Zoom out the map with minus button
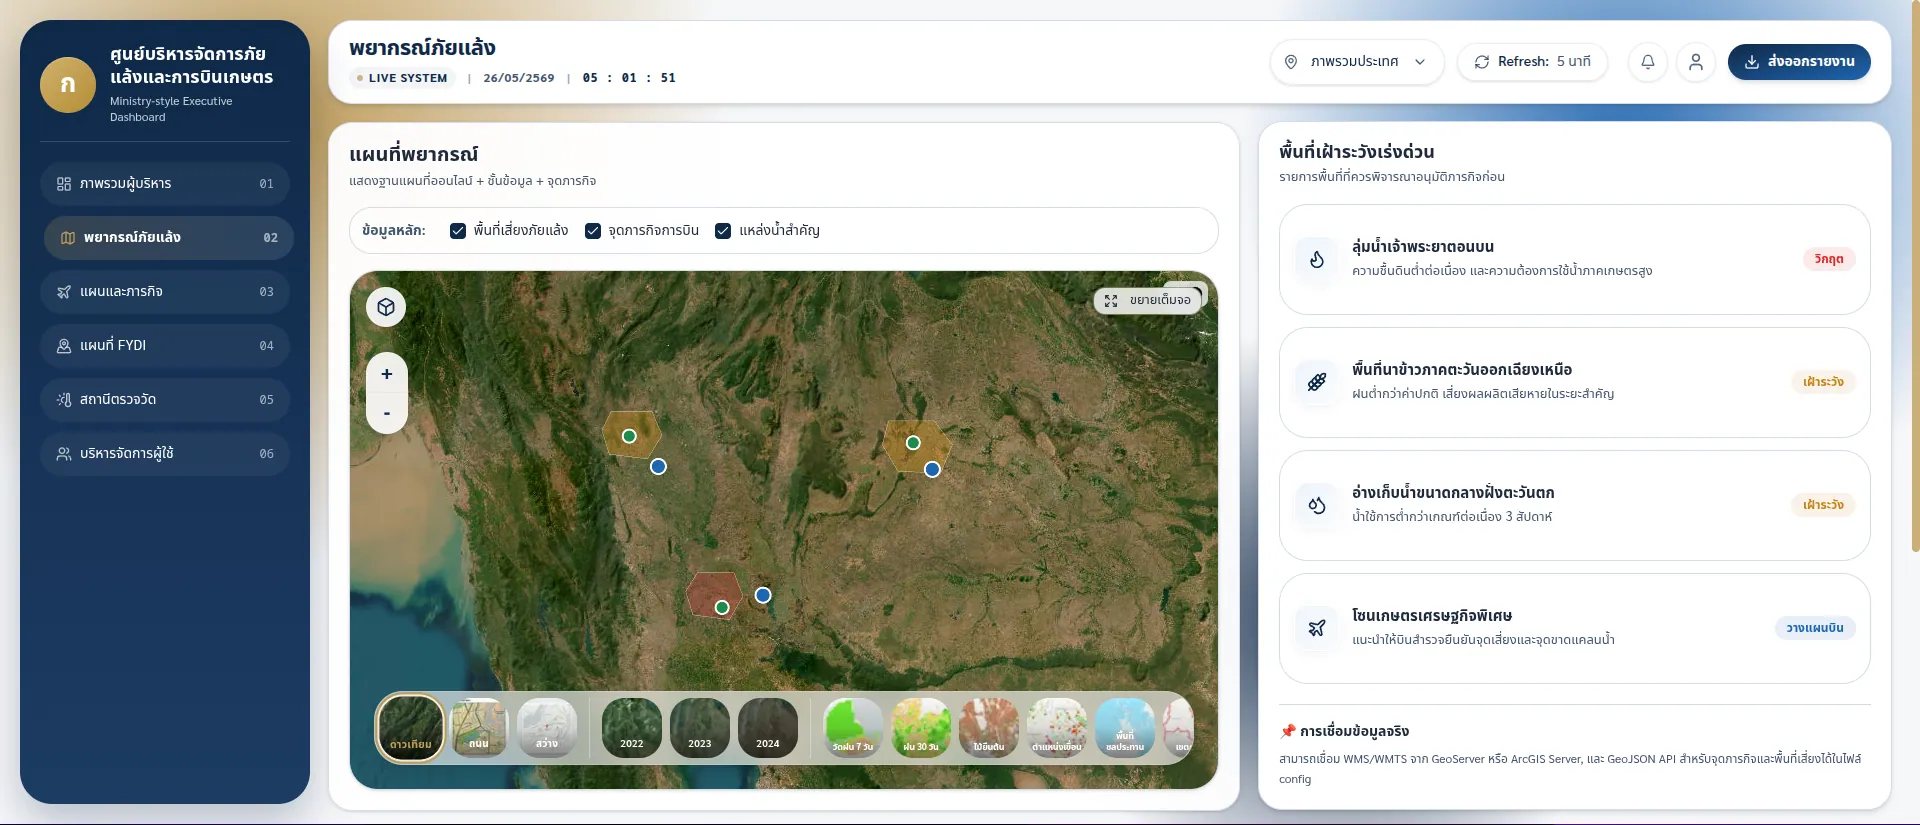1920x825 pixels. tap(386, 413)
